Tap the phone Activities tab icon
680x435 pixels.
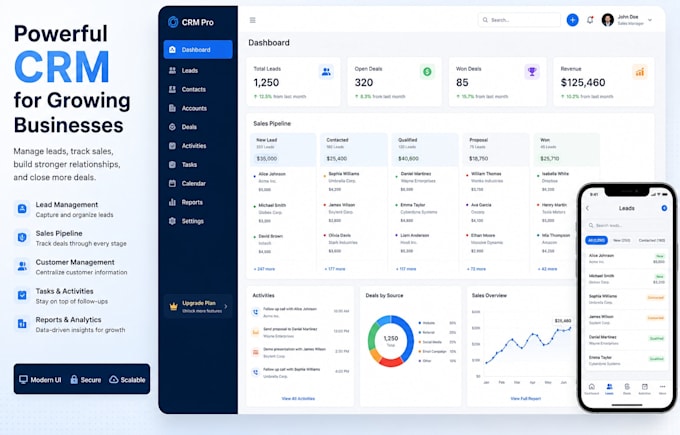point(644,387)
